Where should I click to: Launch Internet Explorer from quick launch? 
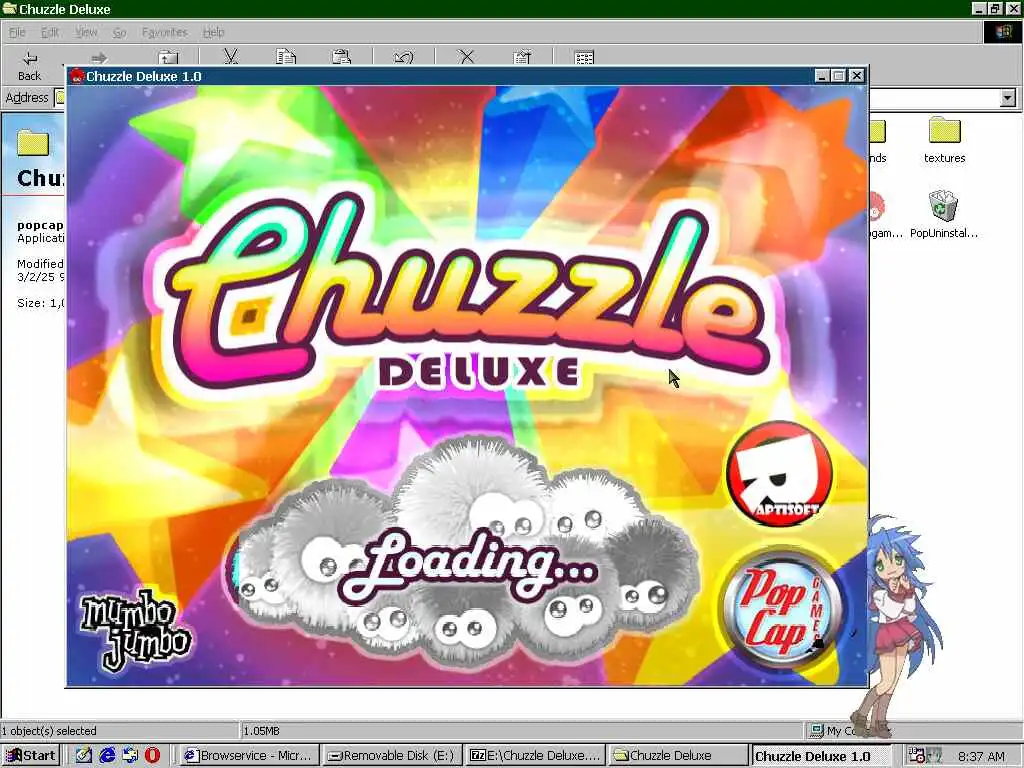pos(107,756)
